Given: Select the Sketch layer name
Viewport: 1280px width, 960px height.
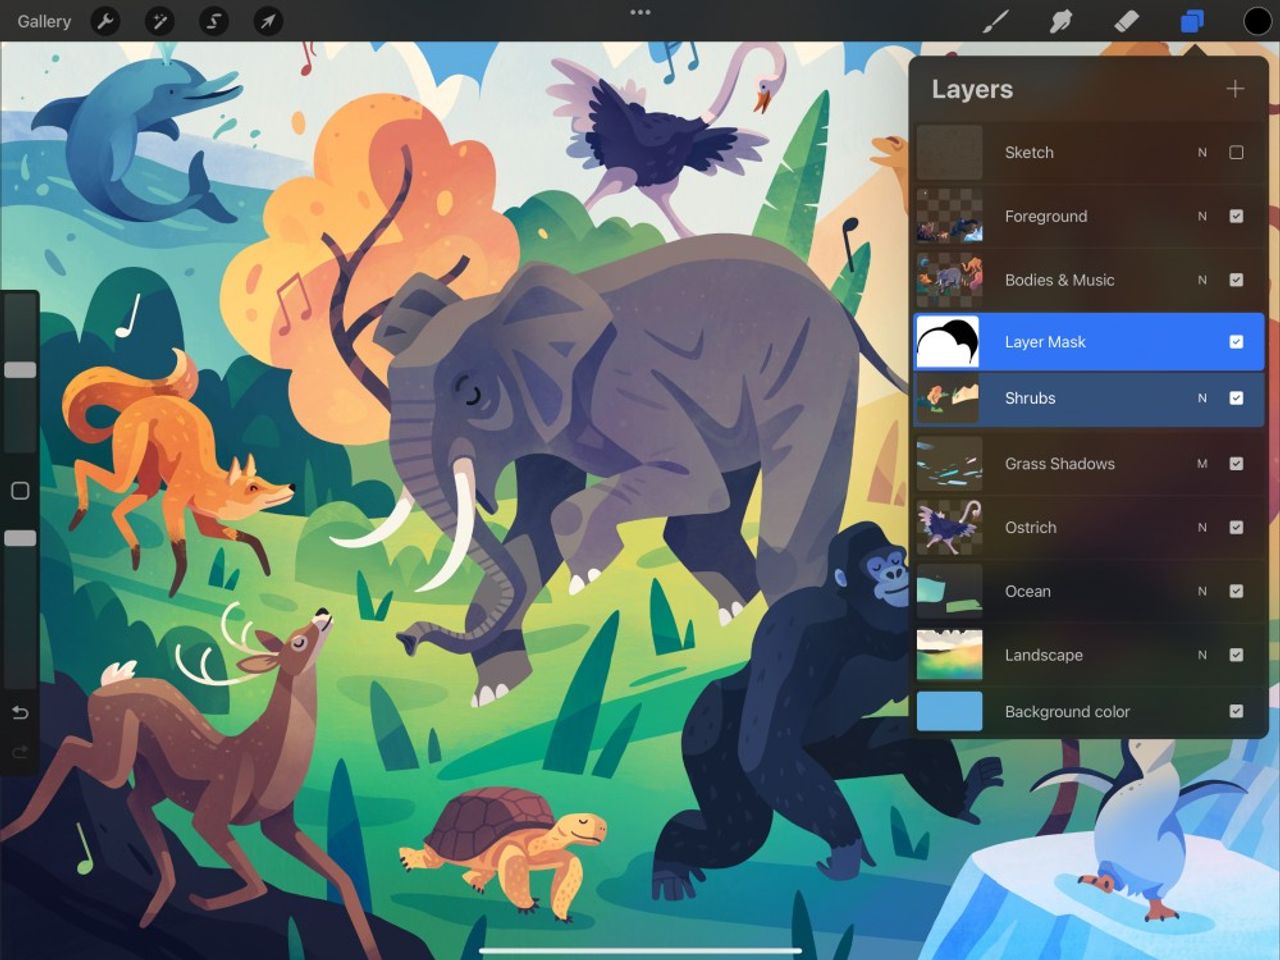Looking at the screenshot, I should [1029, 152].
